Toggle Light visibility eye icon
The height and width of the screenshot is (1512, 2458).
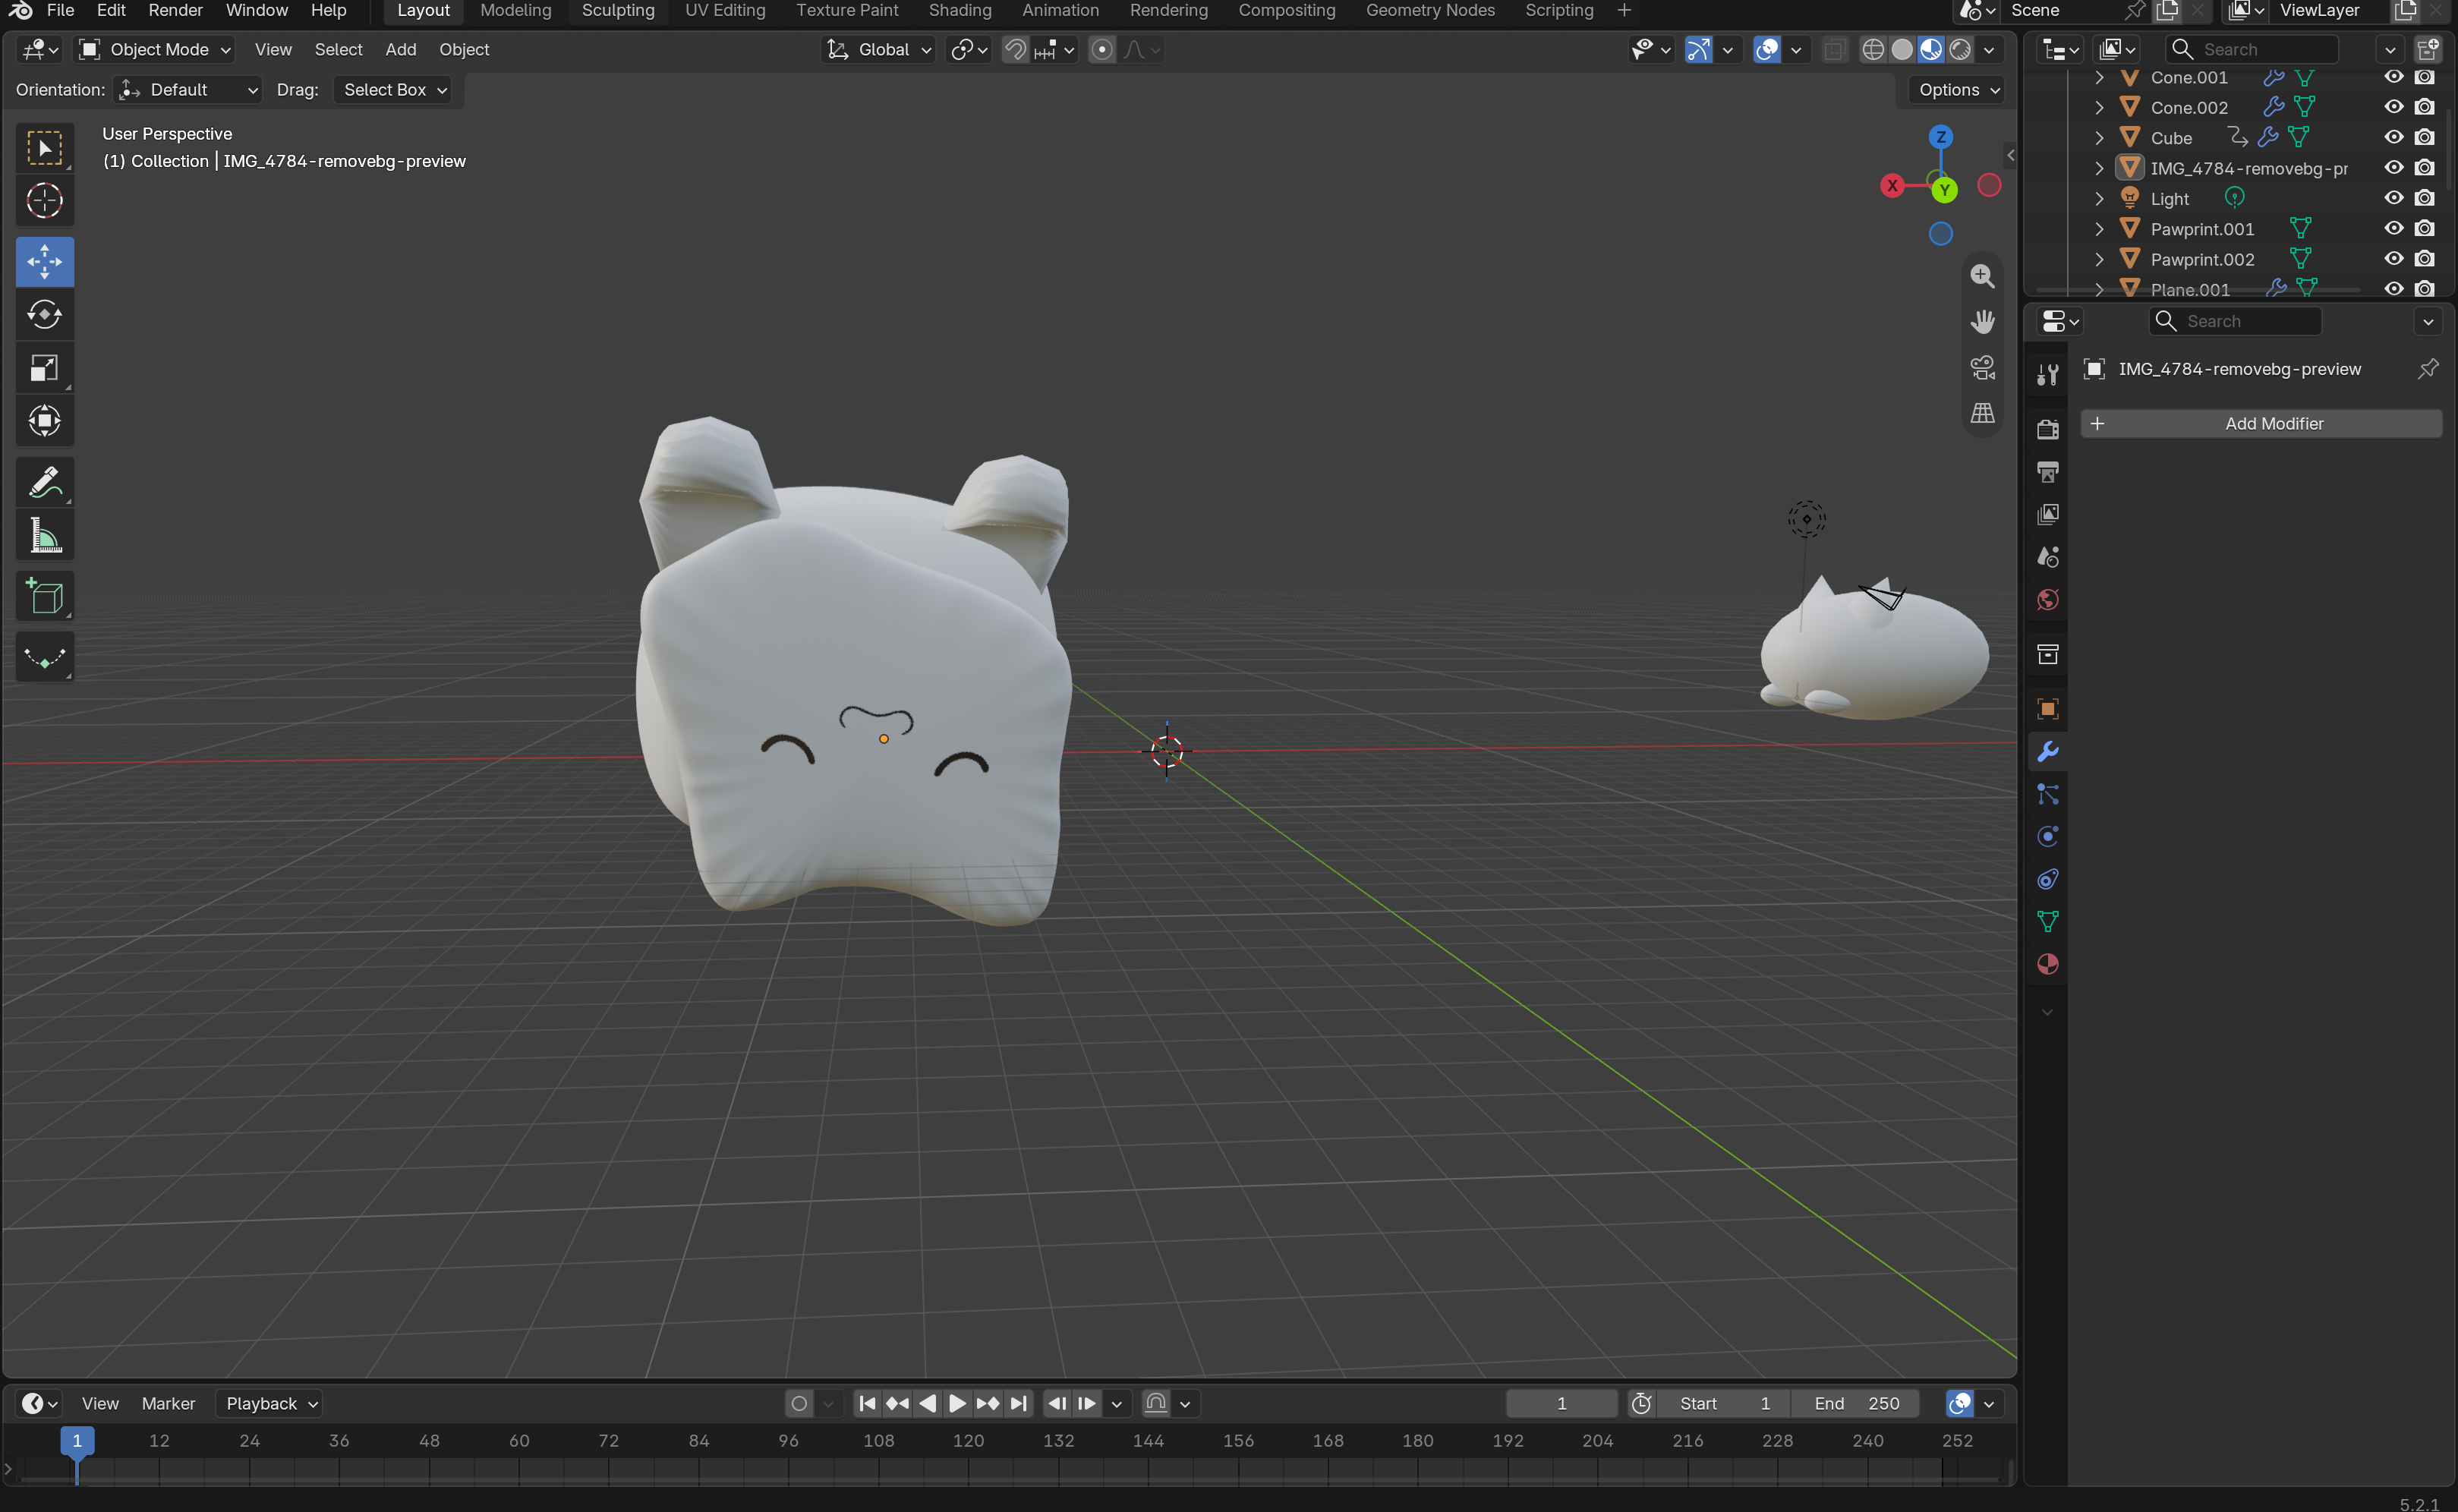click(2393, 198)
